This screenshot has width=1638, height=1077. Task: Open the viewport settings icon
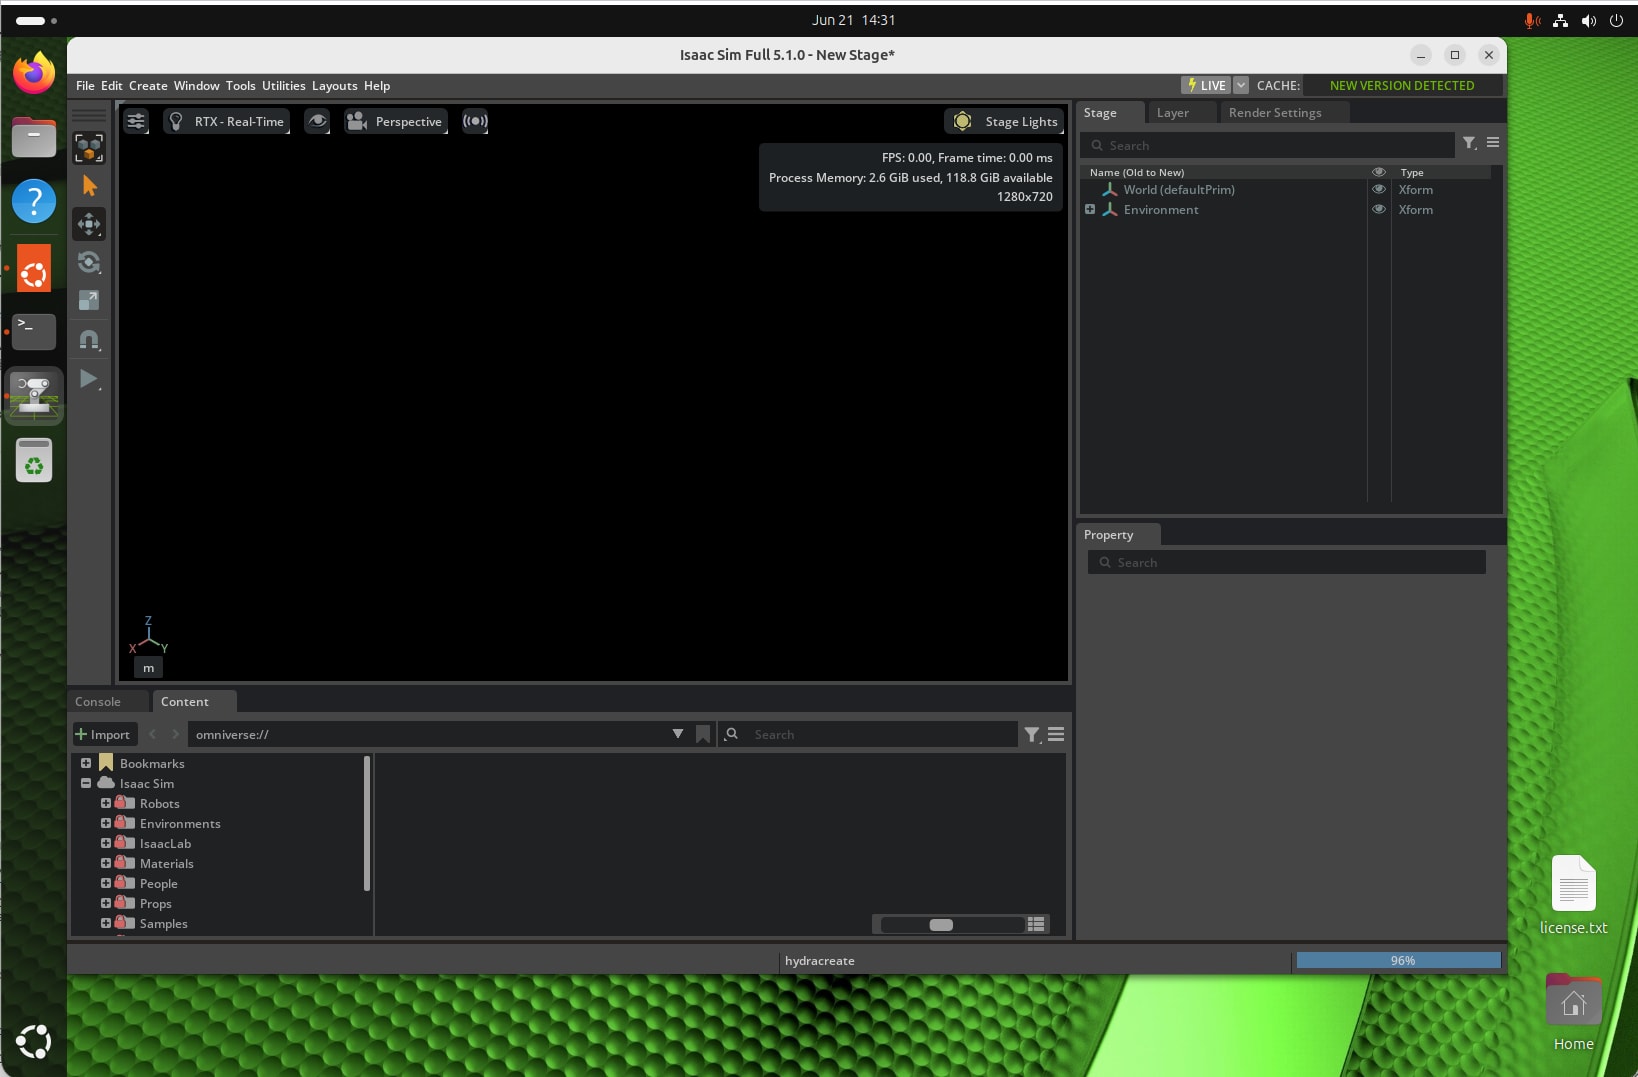(x=136, y=121)
